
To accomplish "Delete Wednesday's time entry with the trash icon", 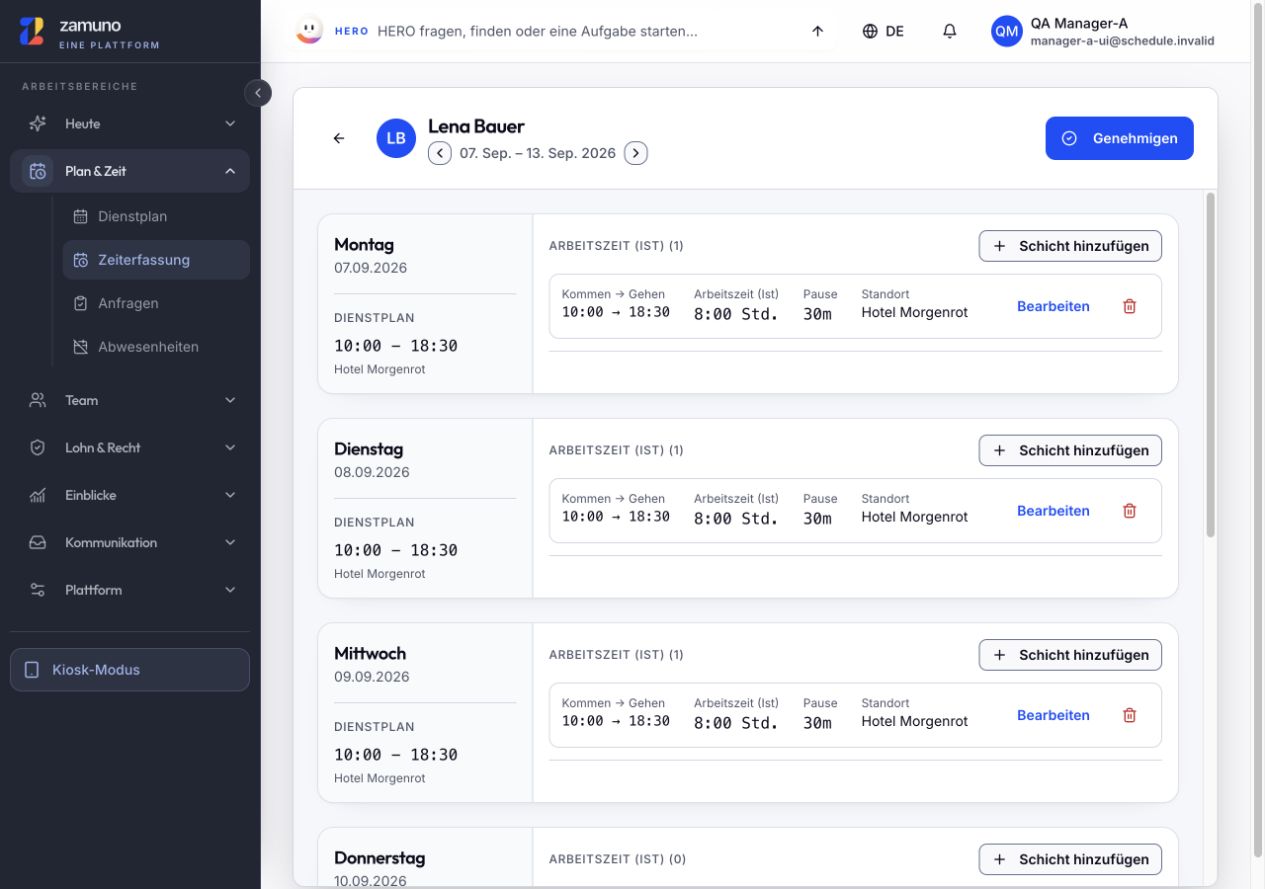I will [x=1130, y=716].
